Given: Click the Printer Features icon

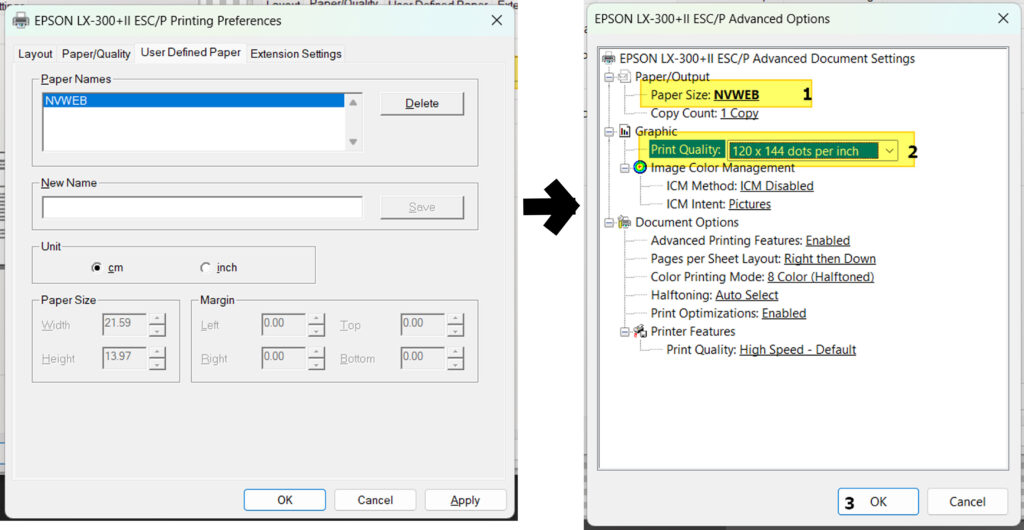Looking at the screenshot, I should tap(640, 331).
